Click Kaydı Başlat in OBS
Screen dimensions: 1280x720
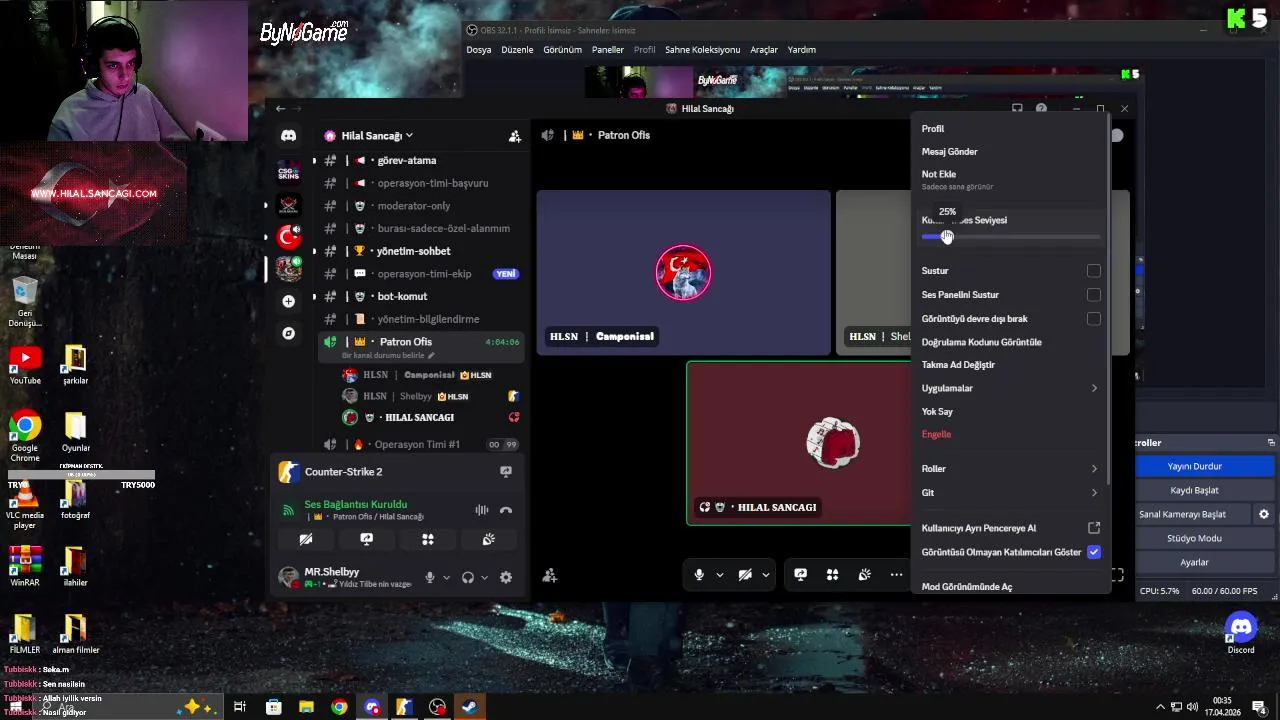click(x=1194, y=490)
